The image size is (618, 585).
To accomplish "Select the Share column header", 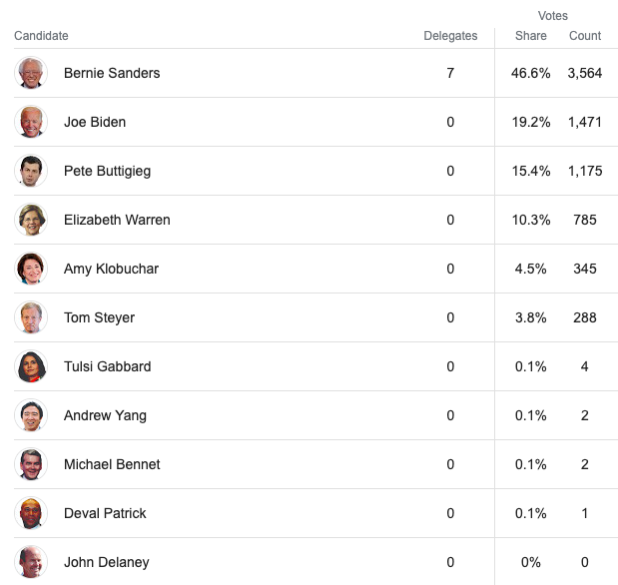I will tap(531, 36).
